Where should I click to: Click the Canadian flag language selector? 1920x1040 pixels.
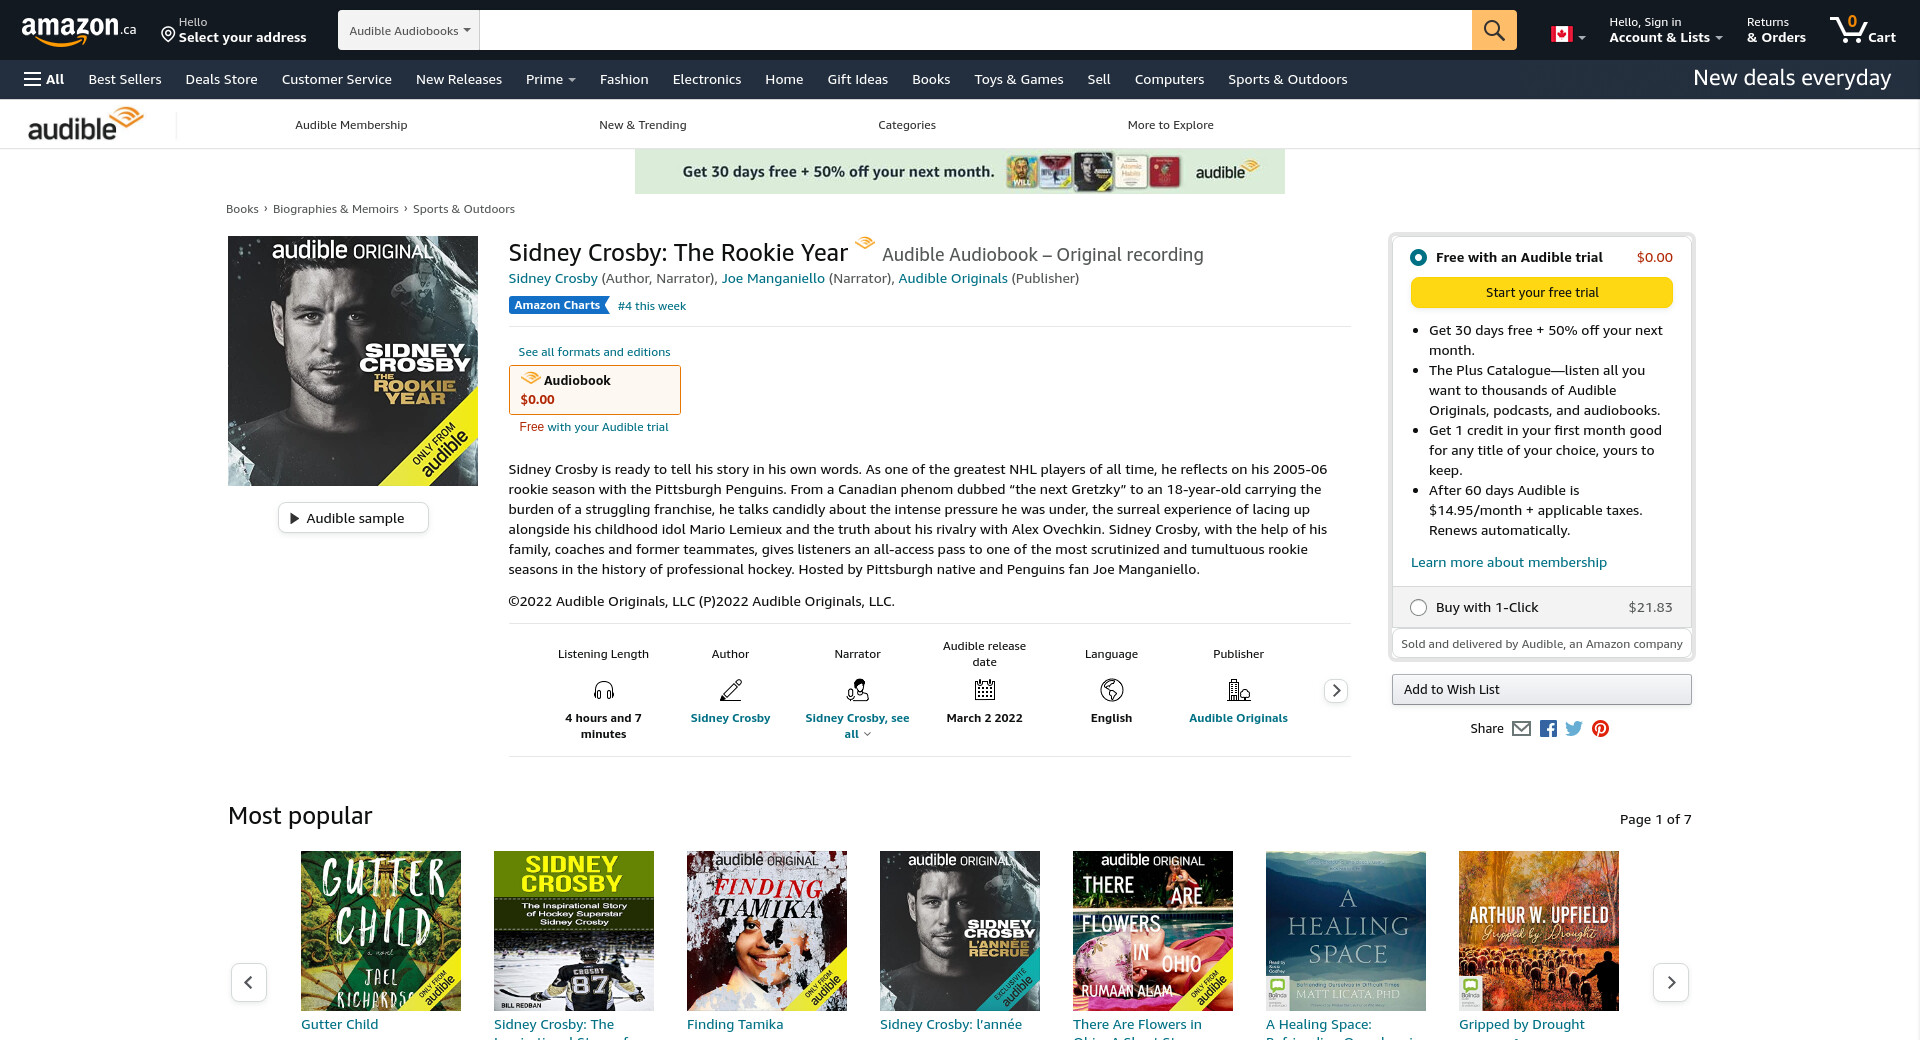pos(1567,34)
